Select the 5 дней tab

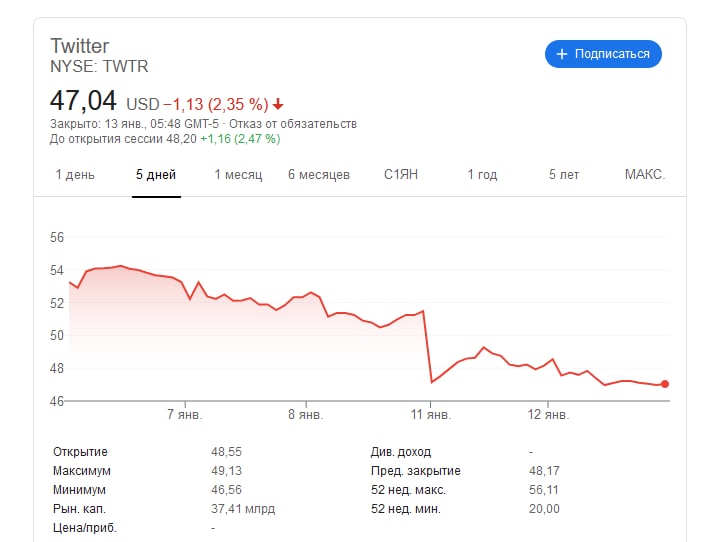pyautogui.click(x=156, y=175)
